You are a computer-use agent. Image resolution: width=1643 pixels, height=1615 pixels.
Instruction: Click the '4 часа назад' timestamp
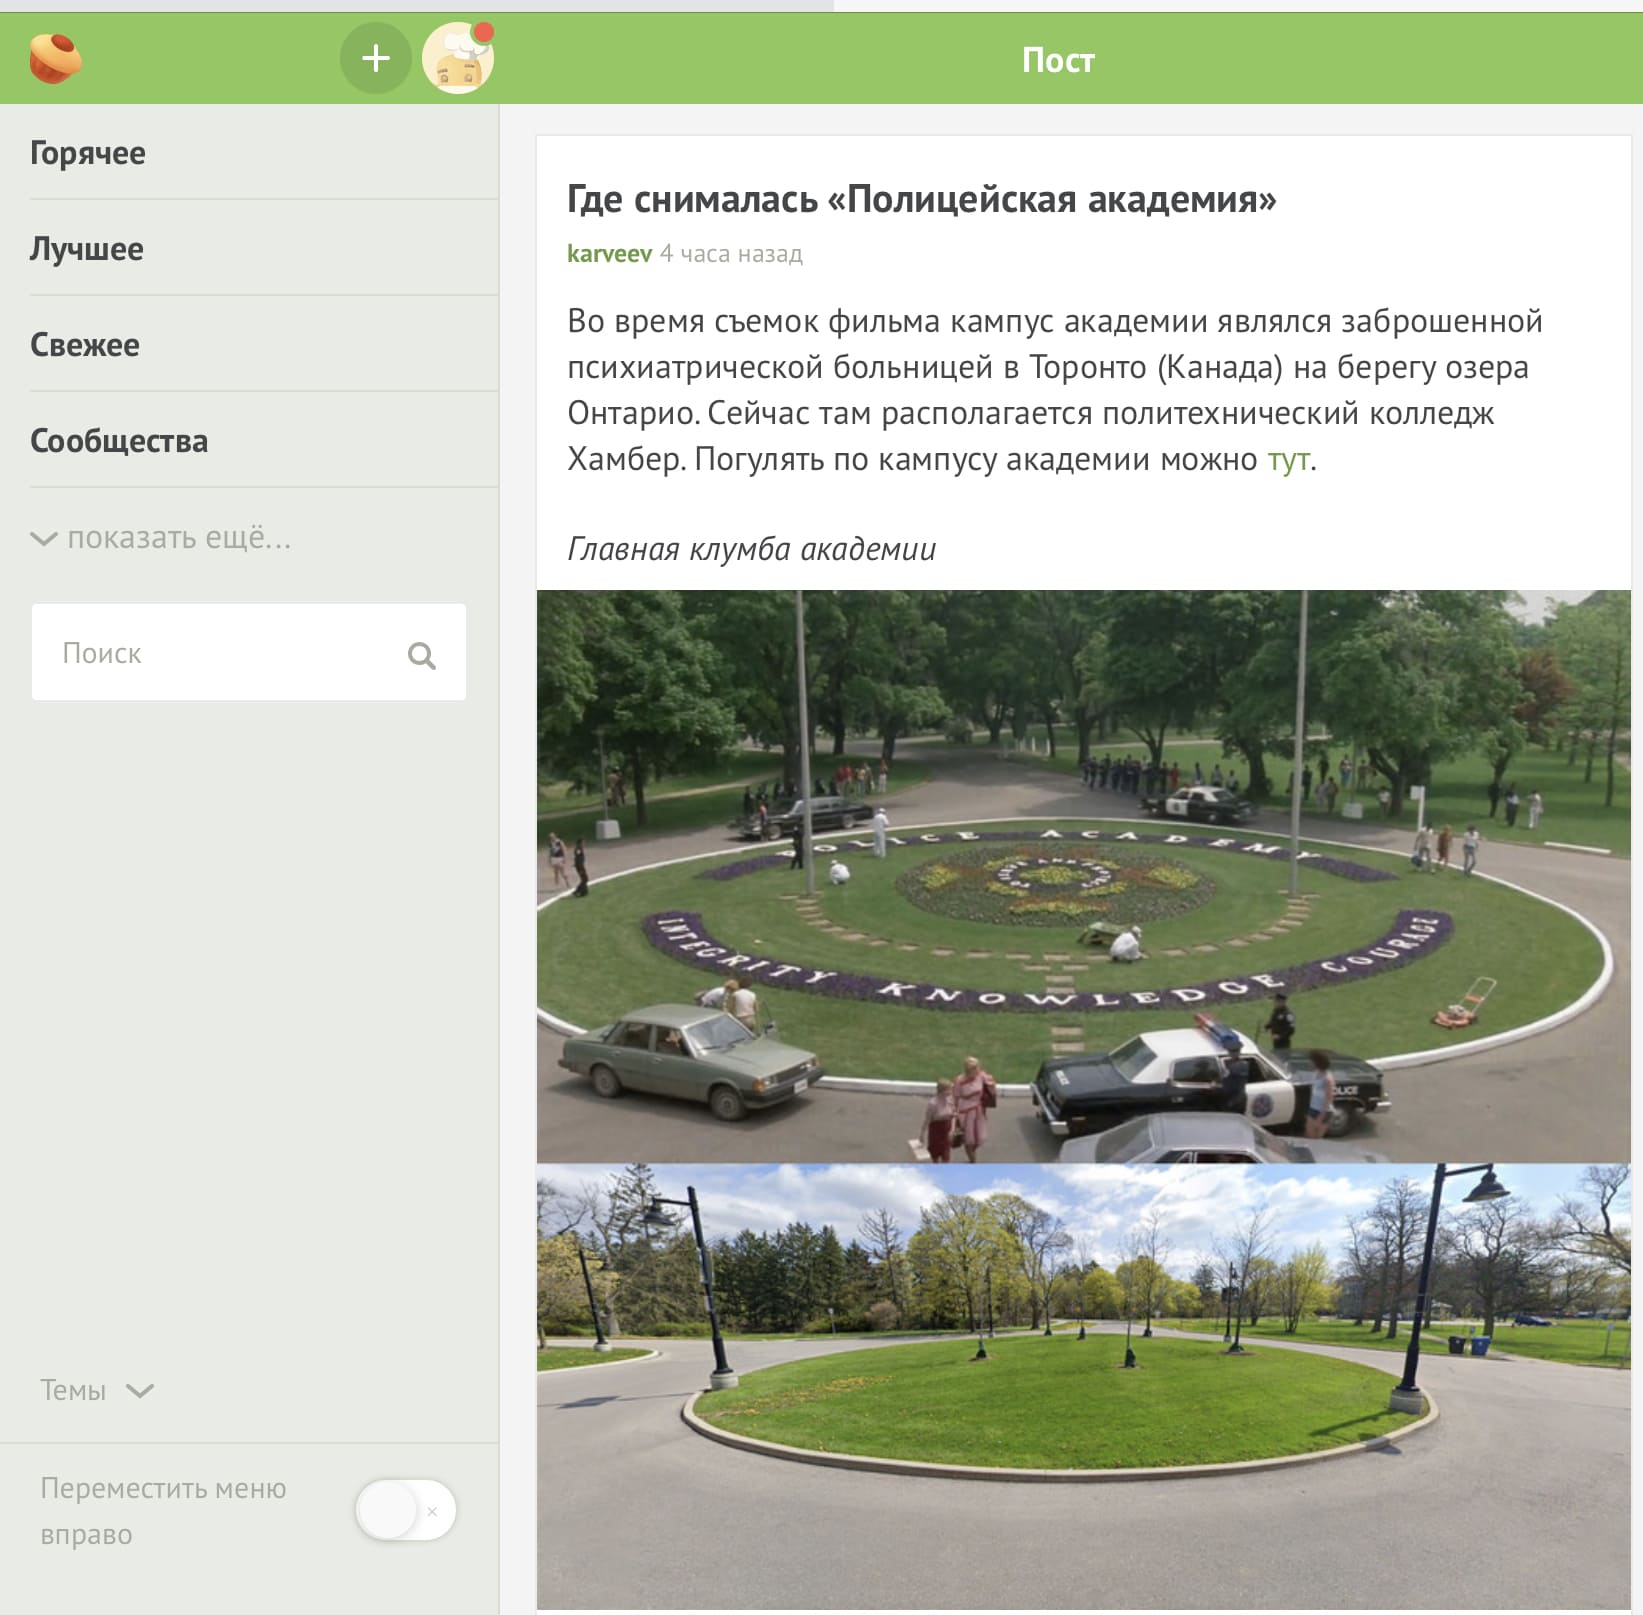(731, 254)
